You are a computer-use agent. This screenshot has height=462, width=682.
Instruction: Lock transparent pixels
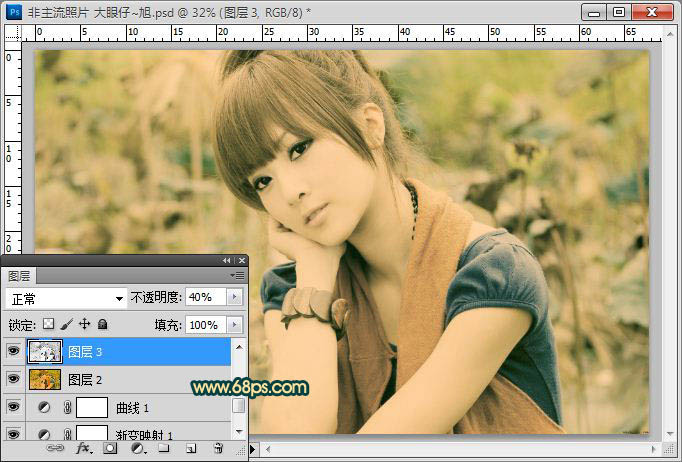48,325
